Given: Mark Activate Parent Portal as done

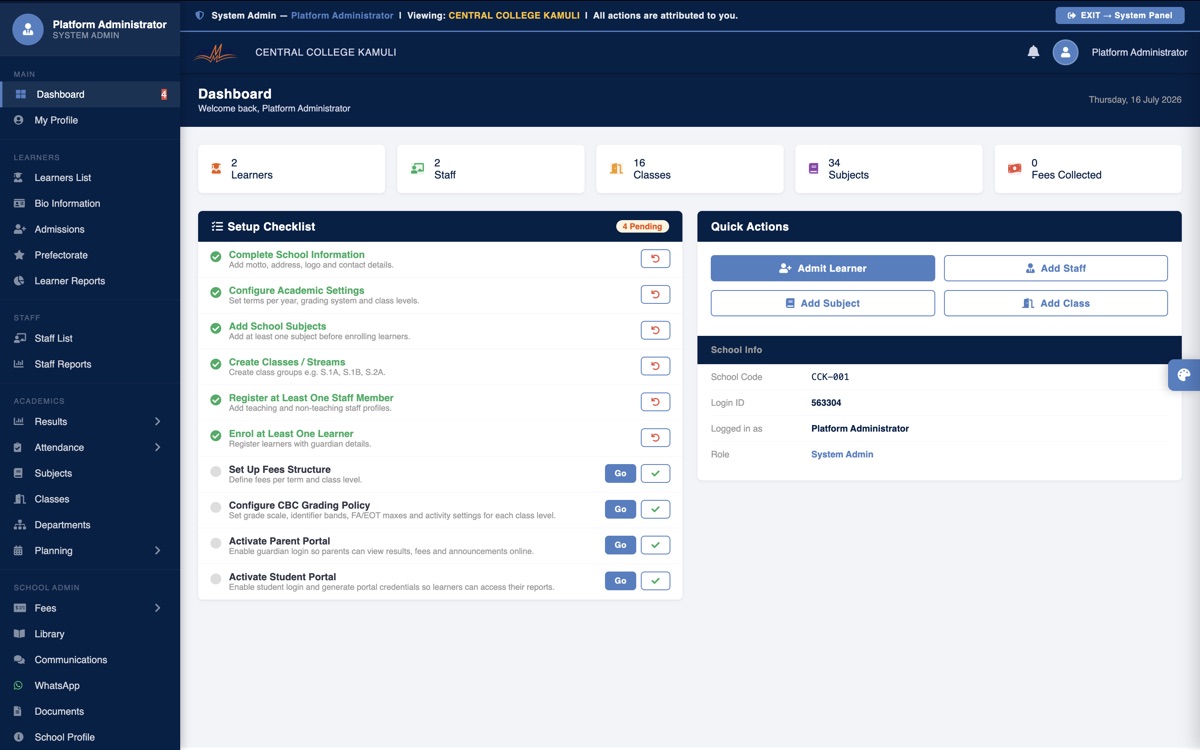Looking at the screenshot, I should pyautogui.click(x=655, y=545).
